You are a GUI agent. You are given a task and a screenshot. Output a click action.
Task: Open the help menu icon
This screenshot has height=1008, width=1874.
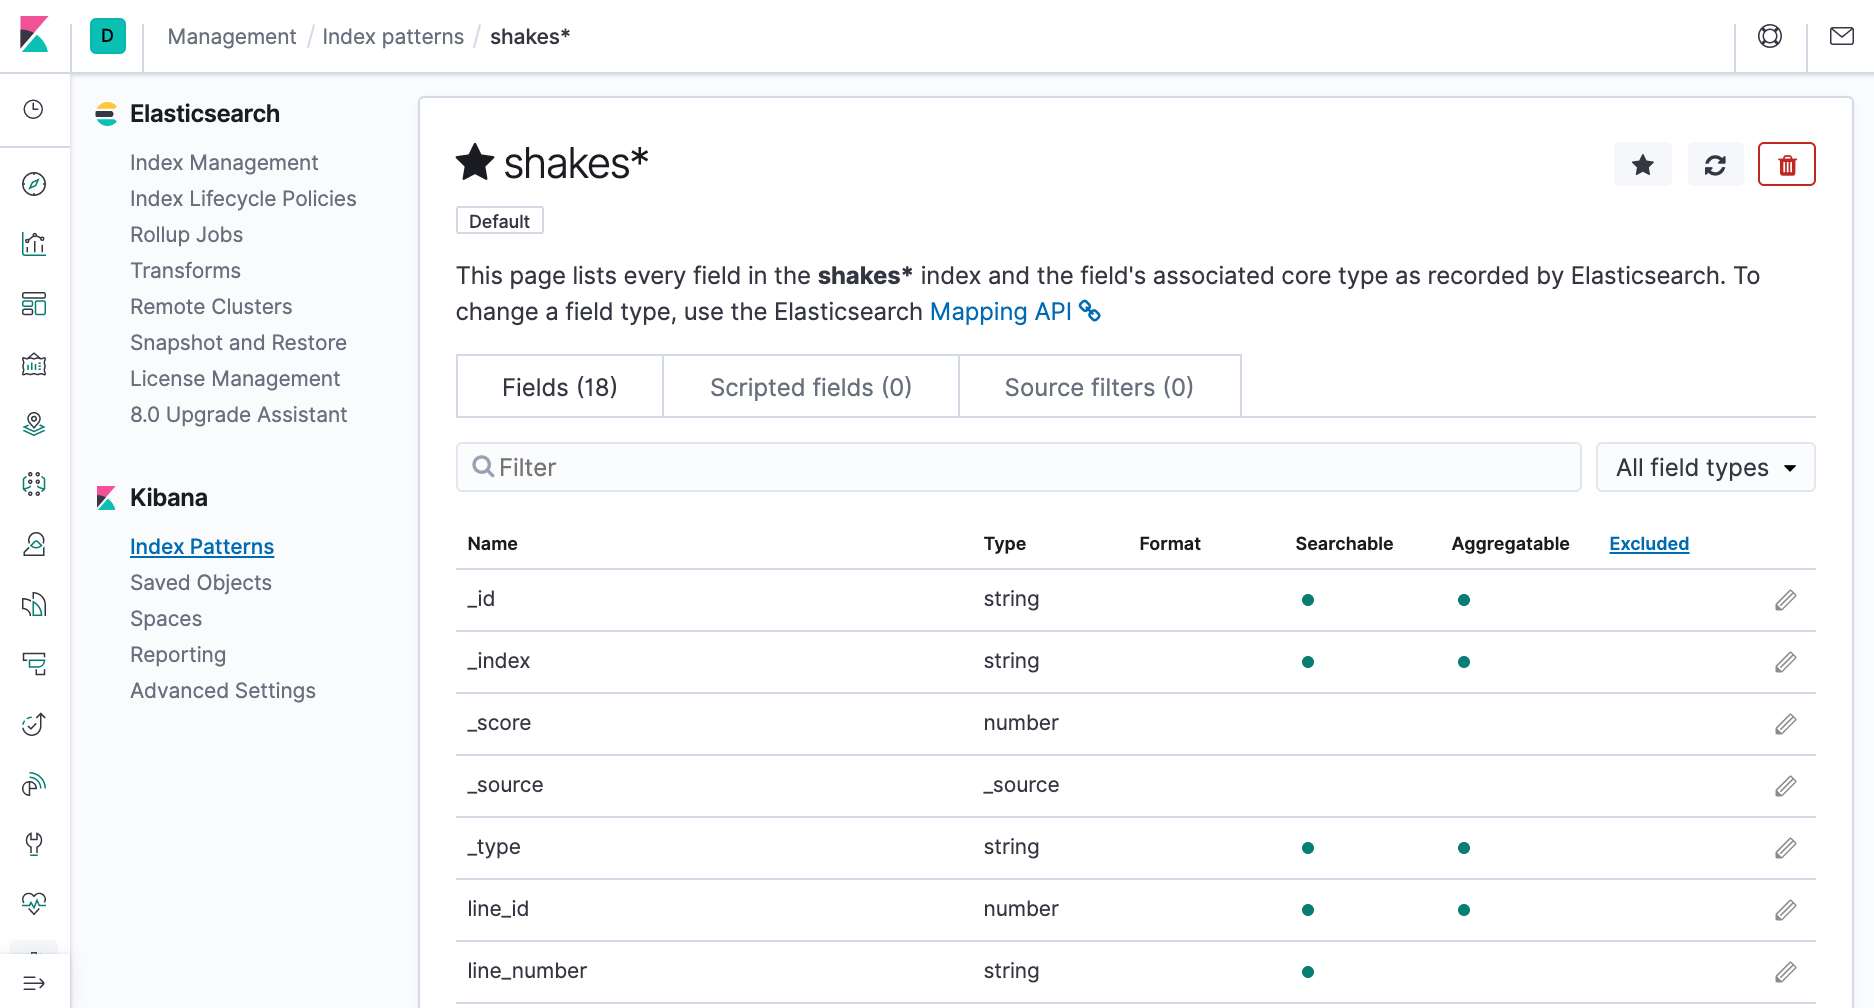(1770, 36)
